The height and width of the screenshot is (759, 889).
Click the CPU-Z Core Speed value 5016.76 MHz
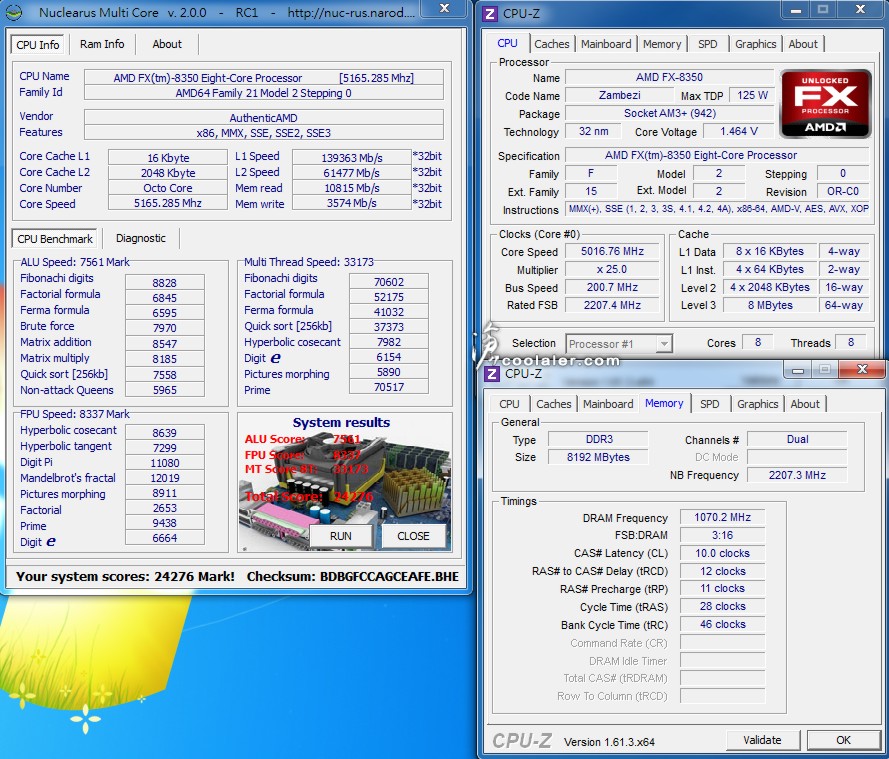[612, 251]
